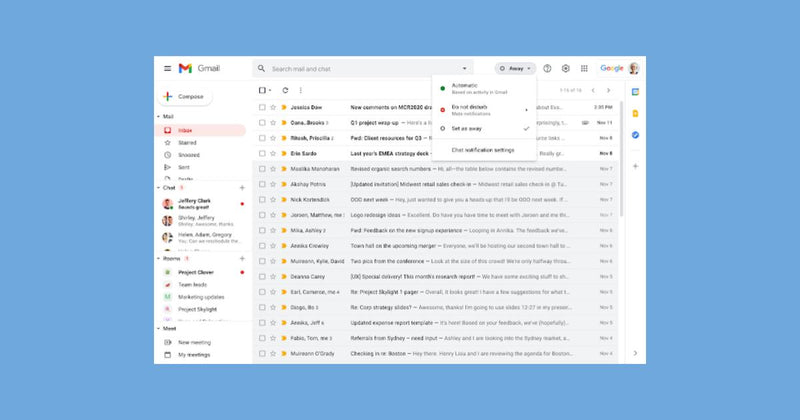
Task: Collapse the Meet section
Action: point(159,329)
